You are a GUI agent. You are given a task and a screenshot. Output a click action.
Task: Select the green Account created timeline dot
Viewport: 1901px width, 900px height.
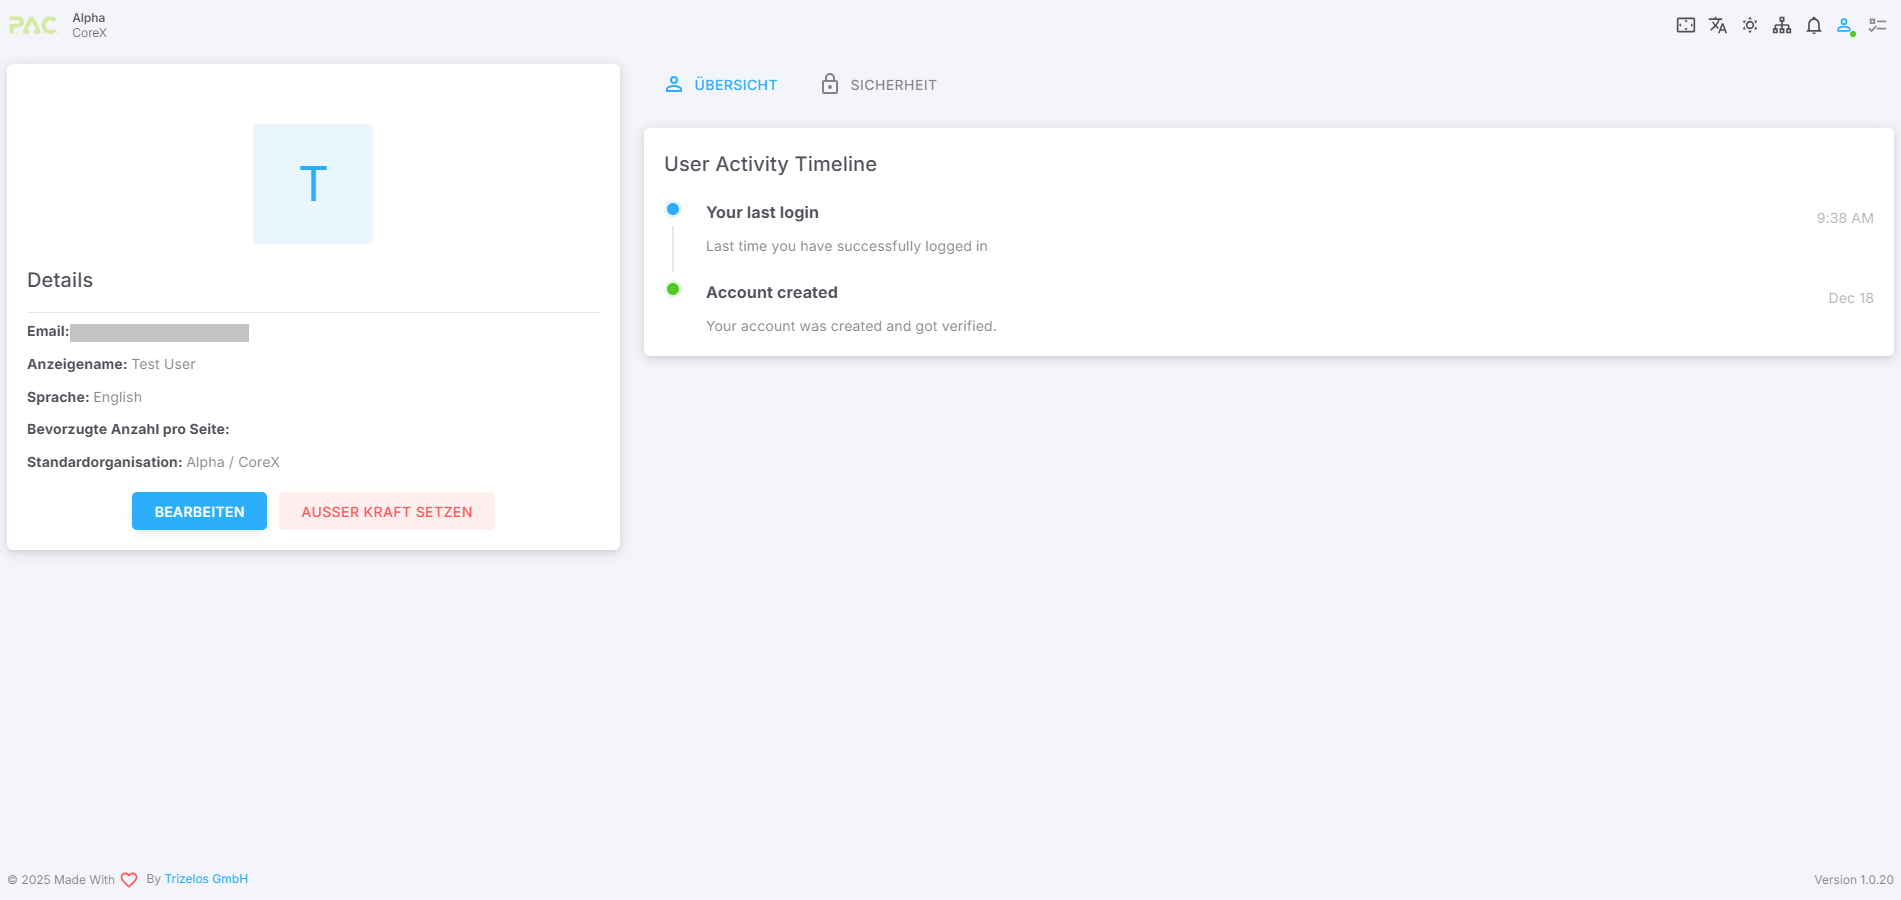(x=673, y=289)
